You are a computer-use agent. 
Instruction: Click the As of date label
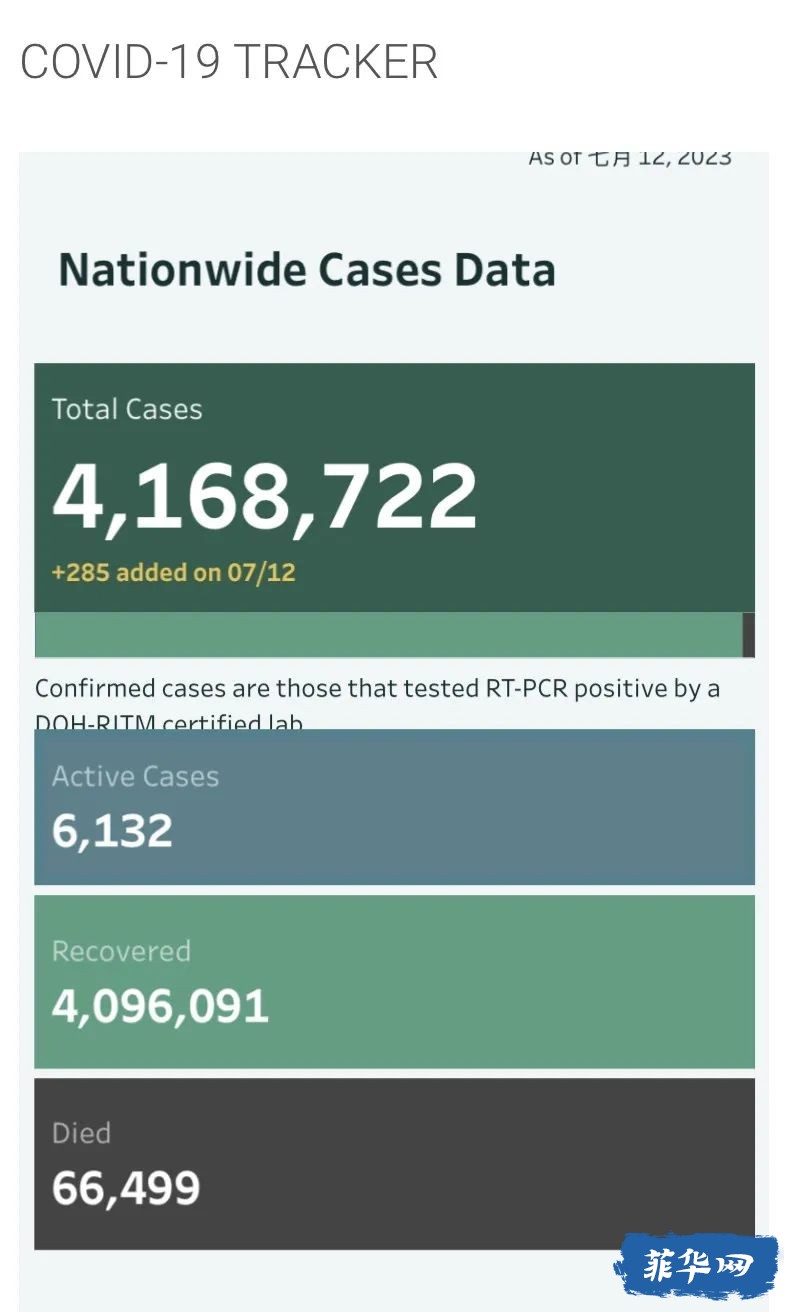(x=630, y=158)
